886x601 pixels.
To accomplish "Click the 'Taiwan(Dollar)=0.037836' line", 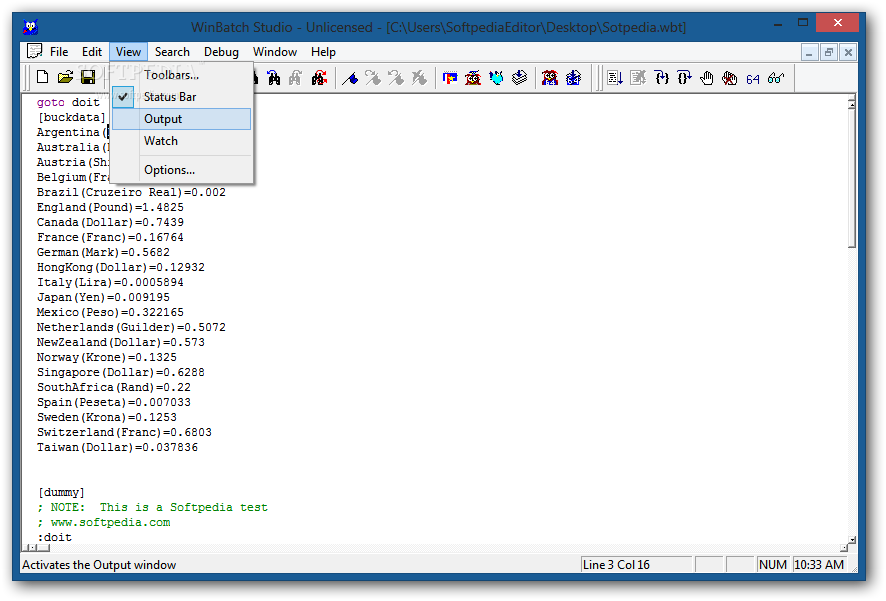I will tap(117, 447).
